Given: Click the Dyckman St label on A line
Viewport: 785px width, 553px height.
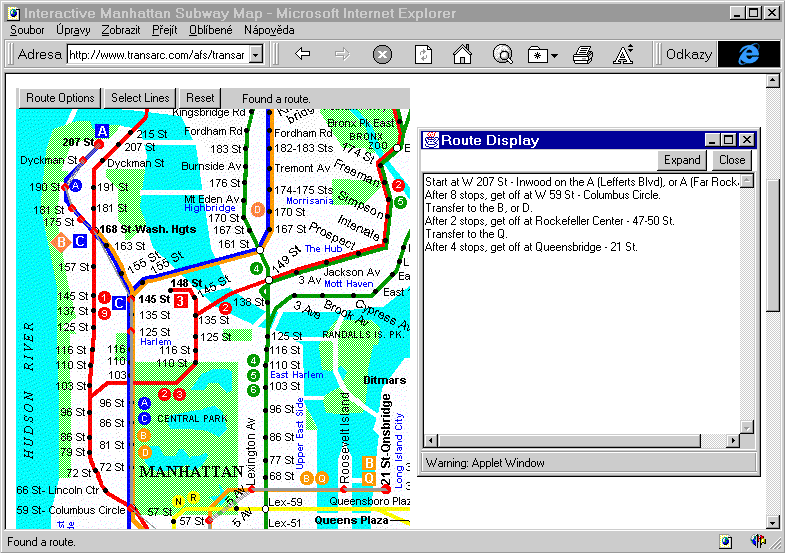Looking at the screenshot, I should (x=49, y=160).
